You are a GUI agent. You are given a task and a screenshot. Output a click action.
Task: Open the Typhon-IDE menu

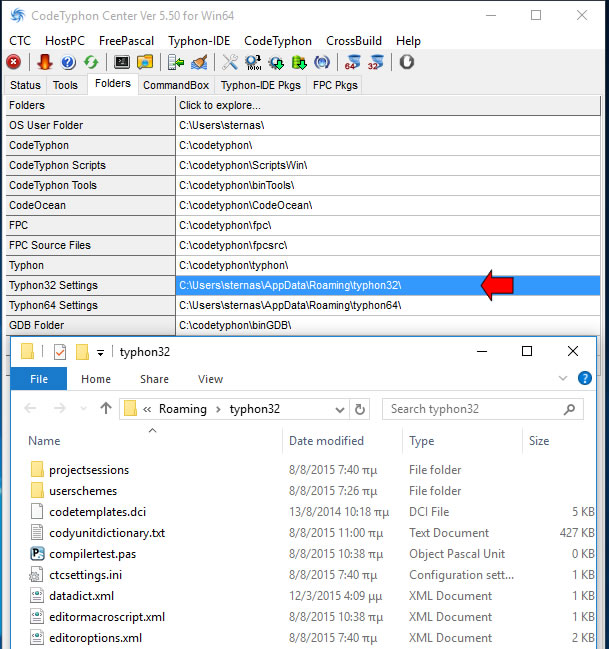pos(199,41)
